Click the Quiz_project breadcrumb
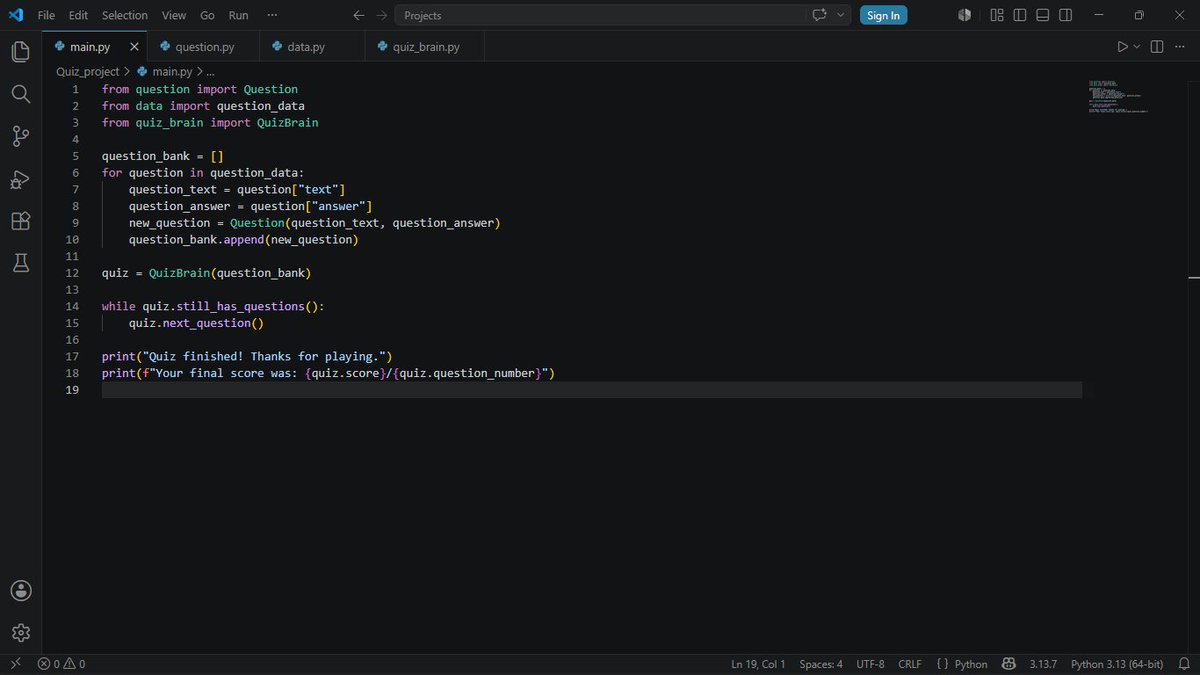Image resolution: width=1200 pixels, height=675 pixels. 87,72
